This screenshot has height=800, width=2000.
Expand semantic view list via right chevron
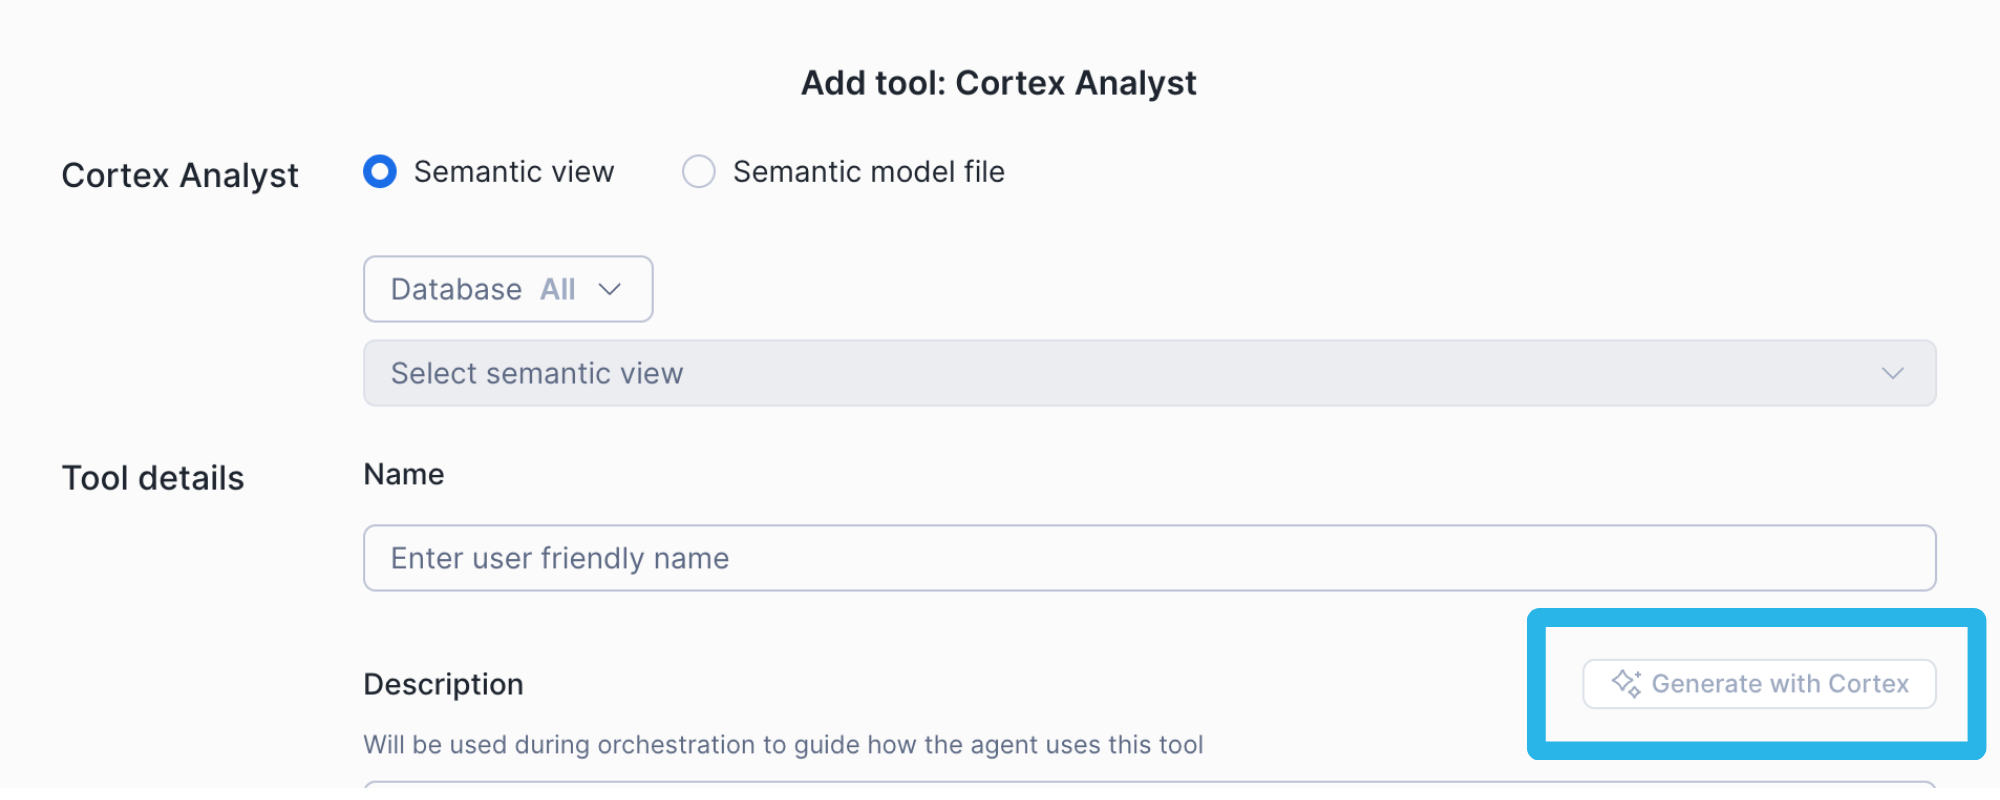coord(1892,373)
